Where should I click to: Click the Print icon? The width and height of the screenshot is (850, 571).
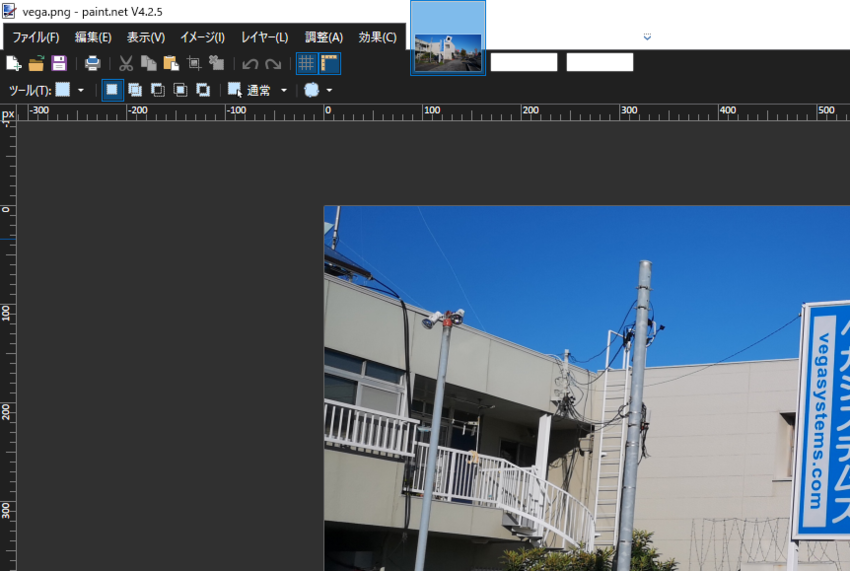coord(93,63)
